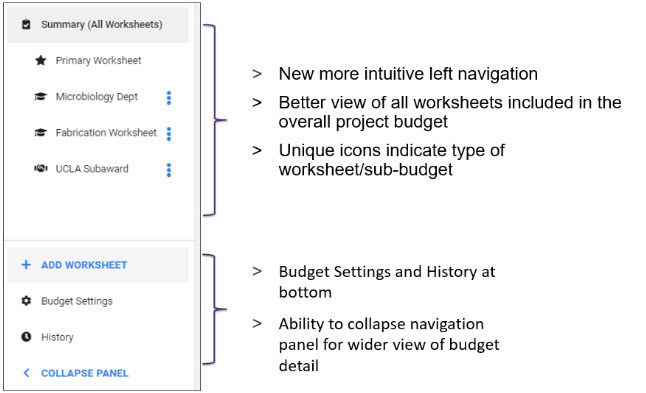Screen dimensions: 646x393
Task: Open the Summary (All Worksheets) item
Action: (x=98, y=25)
